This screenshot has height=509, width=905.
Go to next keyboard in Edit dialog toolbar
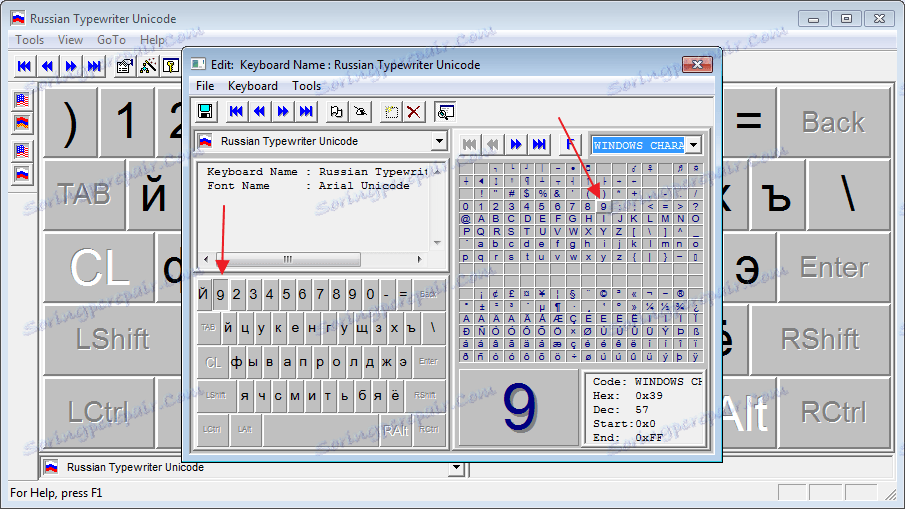283,111
